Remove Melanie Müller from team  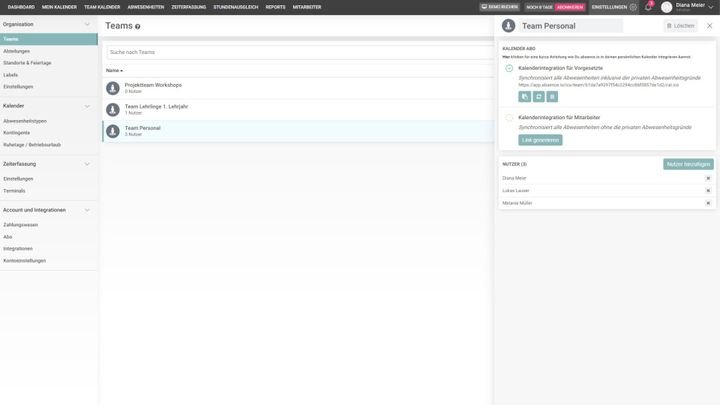point(708,203)
